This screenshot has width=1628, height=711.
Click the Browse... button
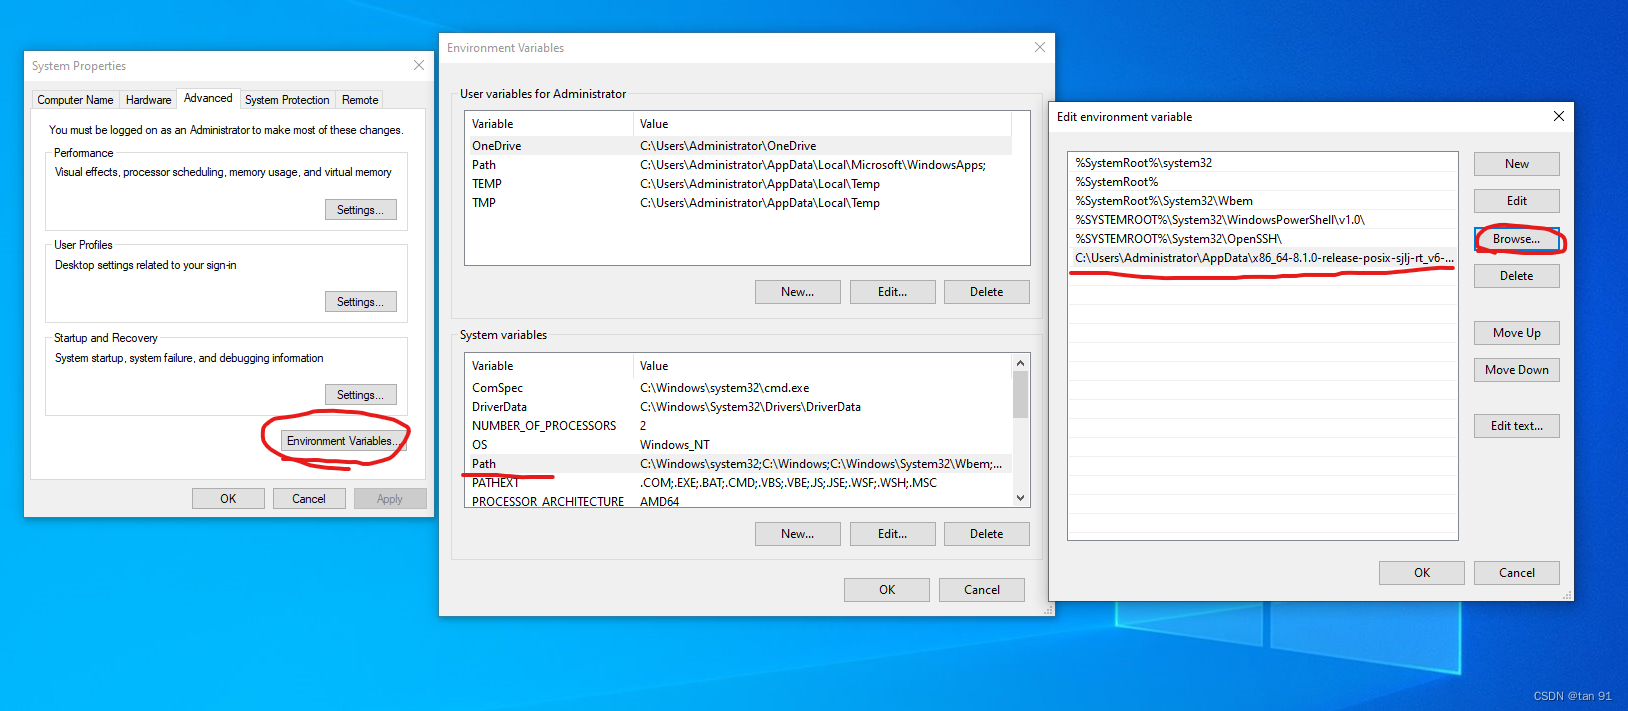point(1517,239)
